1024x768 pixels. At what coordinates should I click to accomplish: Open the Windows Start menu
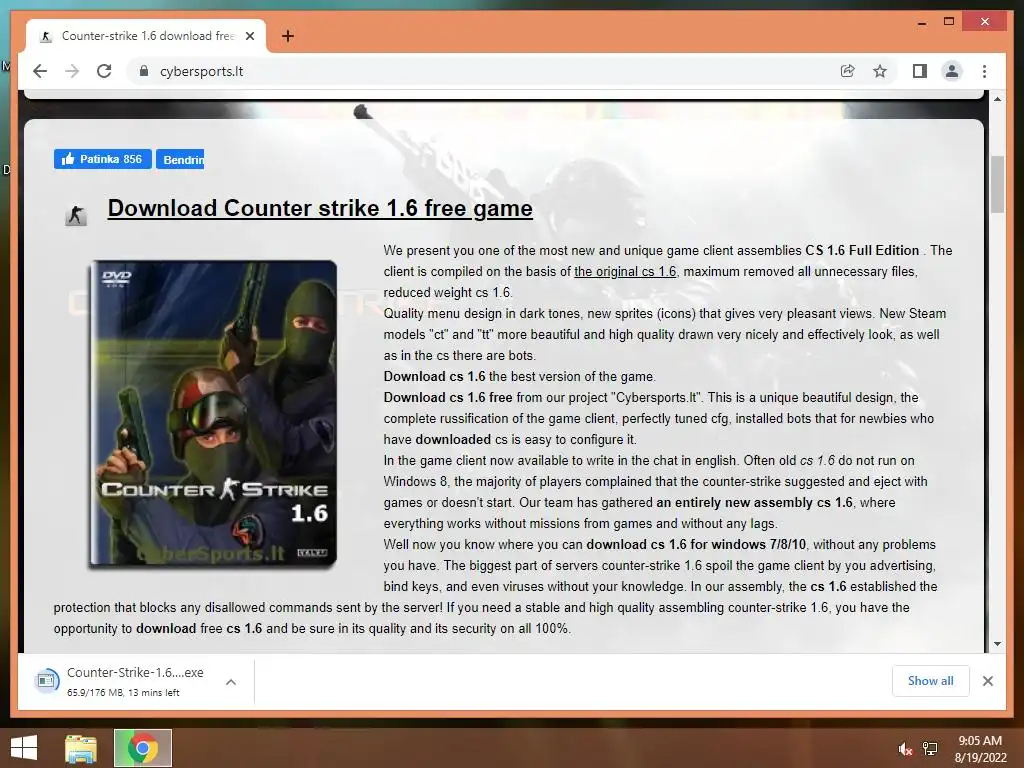pos(24,748)
